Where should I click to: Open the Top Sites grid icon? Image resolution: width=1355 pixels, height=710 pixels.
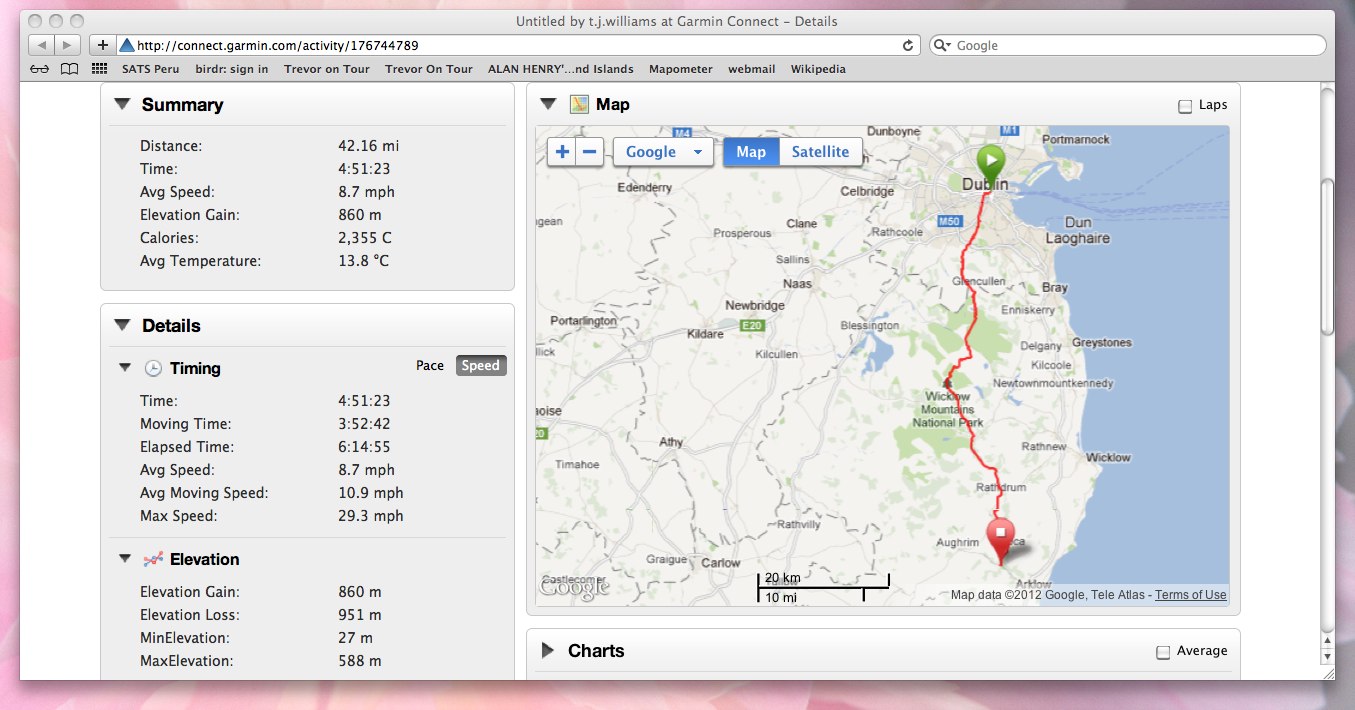click(99, 69)
